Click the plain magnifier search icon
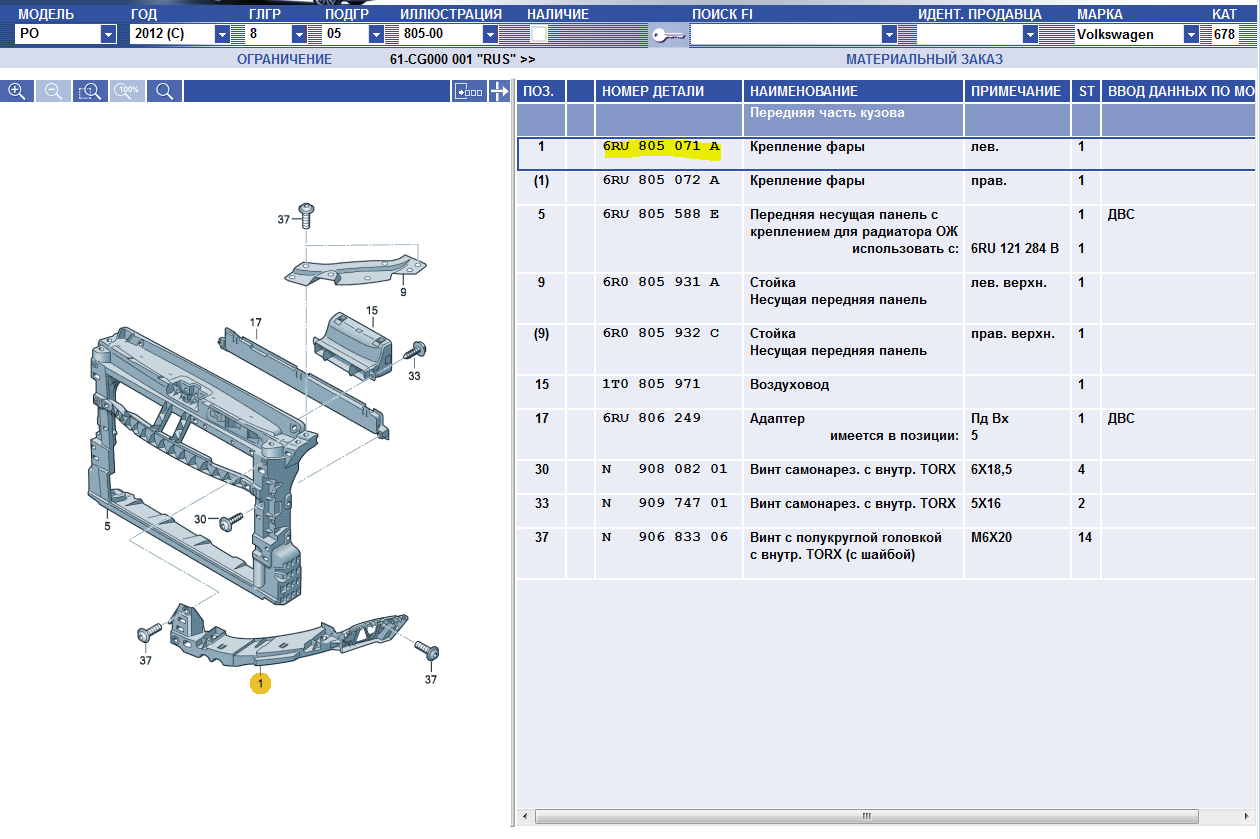 pyautogui.click(x=165, y=91)
